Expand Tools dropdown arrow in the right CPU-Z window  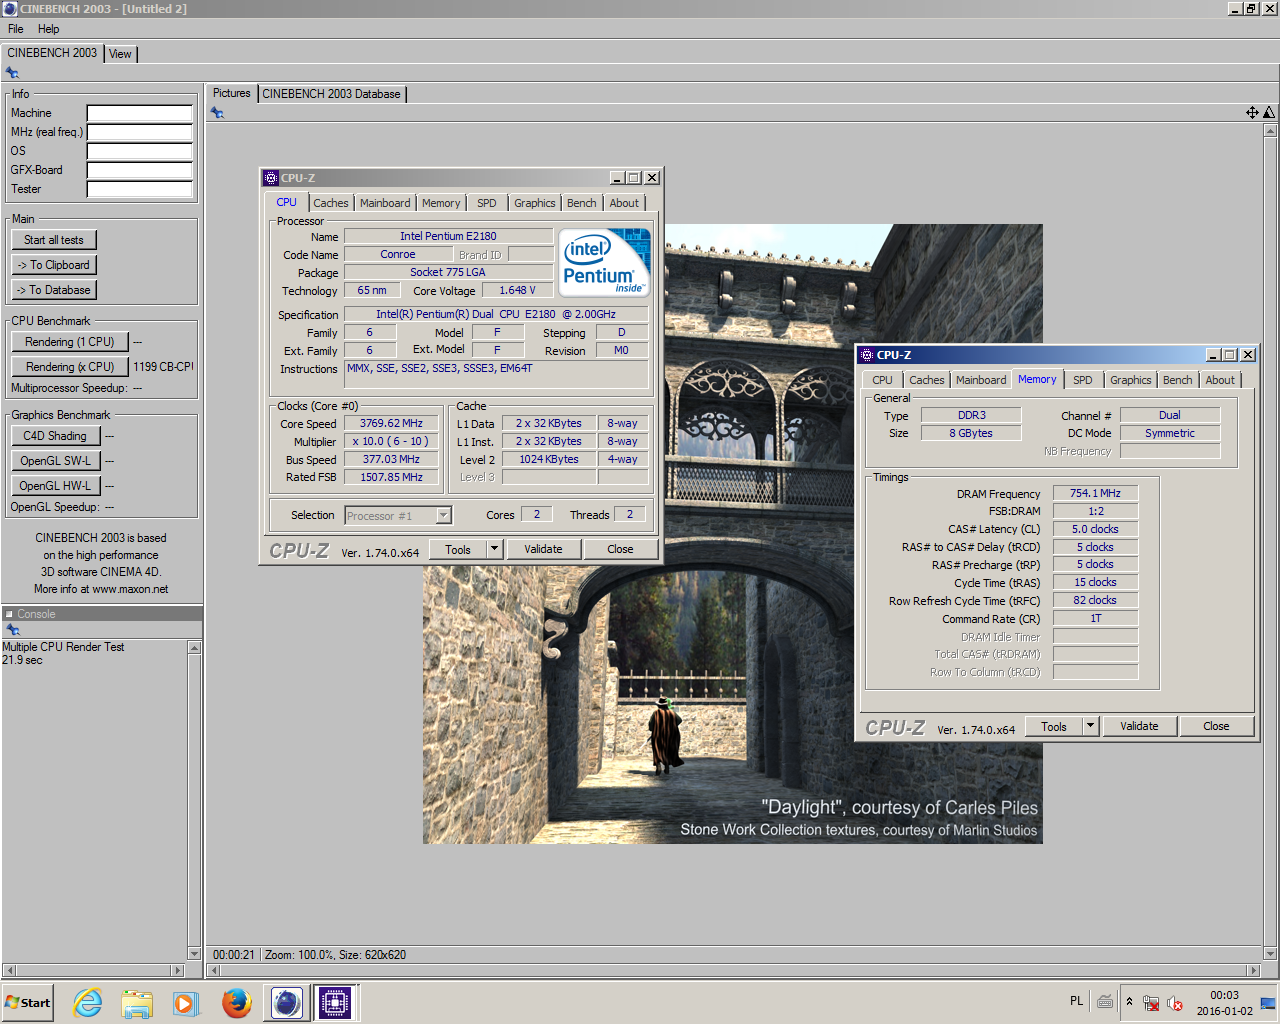1091,727
